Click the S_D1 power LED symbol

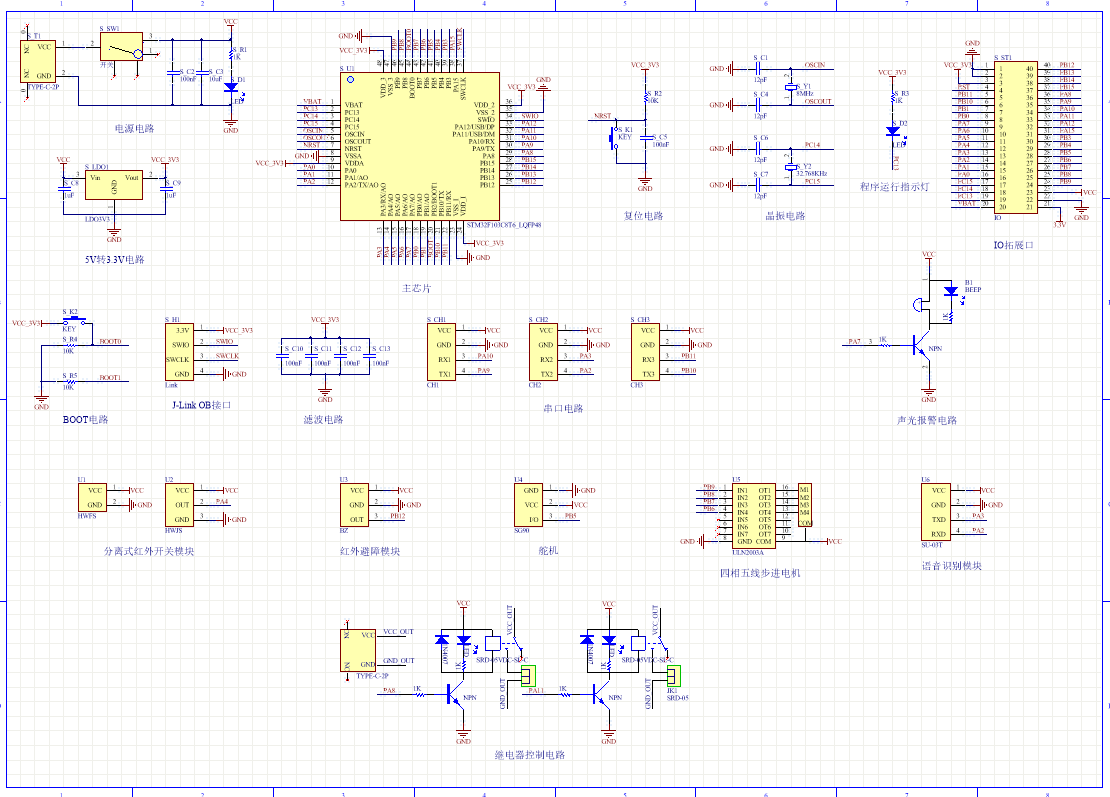(x=231, y=87)
